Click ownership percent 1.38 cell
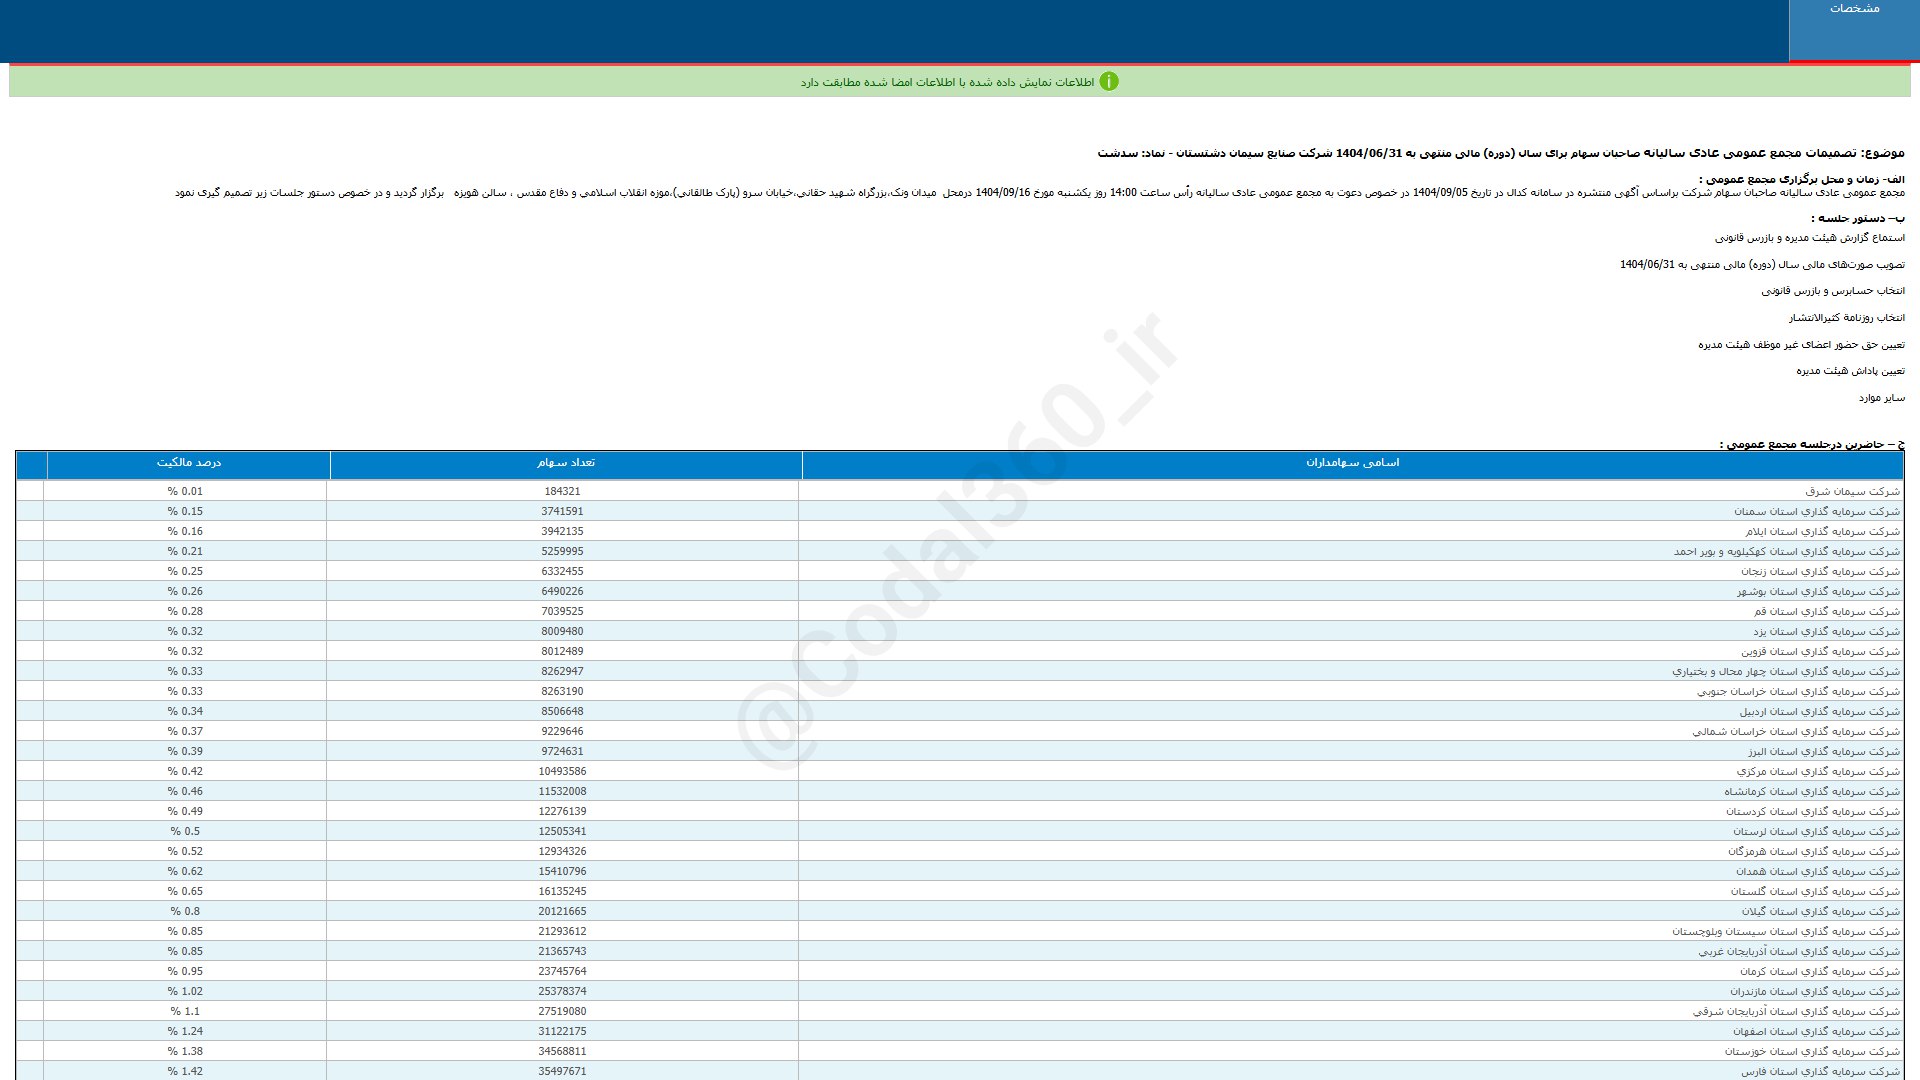Image resolution: width=1920 pixels, height=1080 pixels. 185,1052
